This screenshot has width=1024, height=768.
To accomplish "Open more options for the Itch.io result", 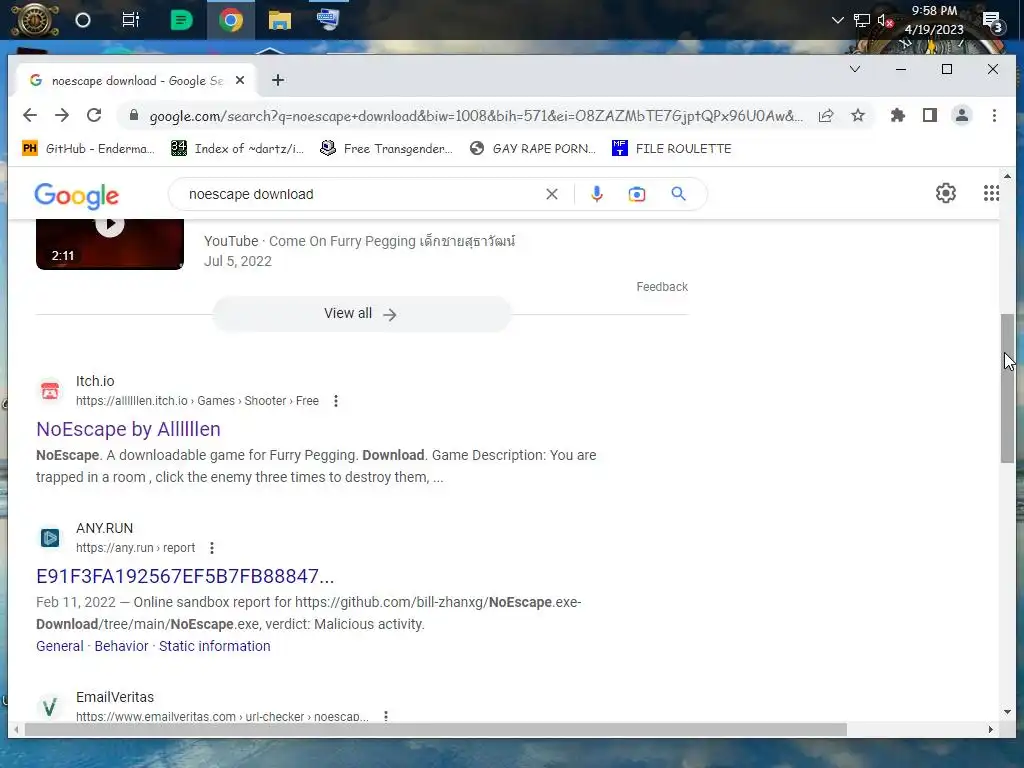I will 336,401.
